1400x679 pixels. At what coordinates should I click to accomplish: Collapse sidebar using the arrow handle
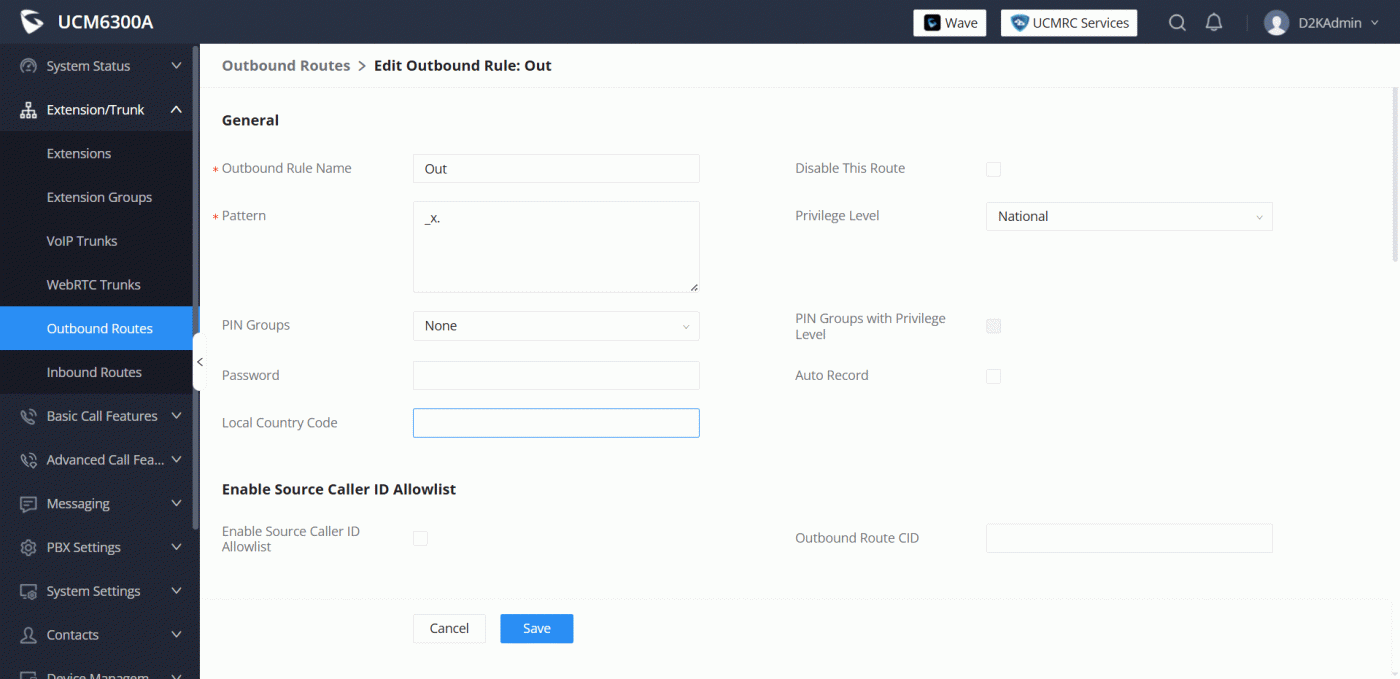(x=199, y=362)
